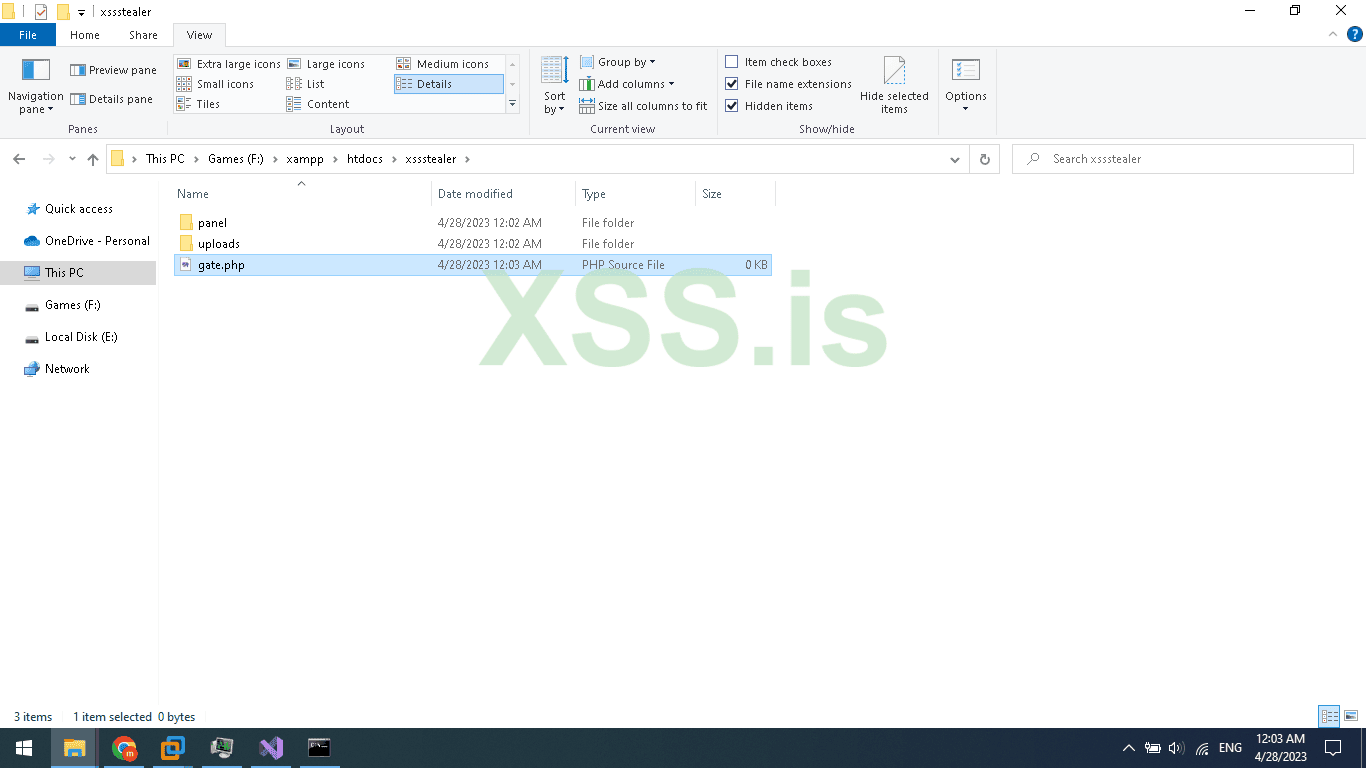The height and width of the screenshot is (768, 1366).
Task: Click Size all columns to fit
Action: 643,106
